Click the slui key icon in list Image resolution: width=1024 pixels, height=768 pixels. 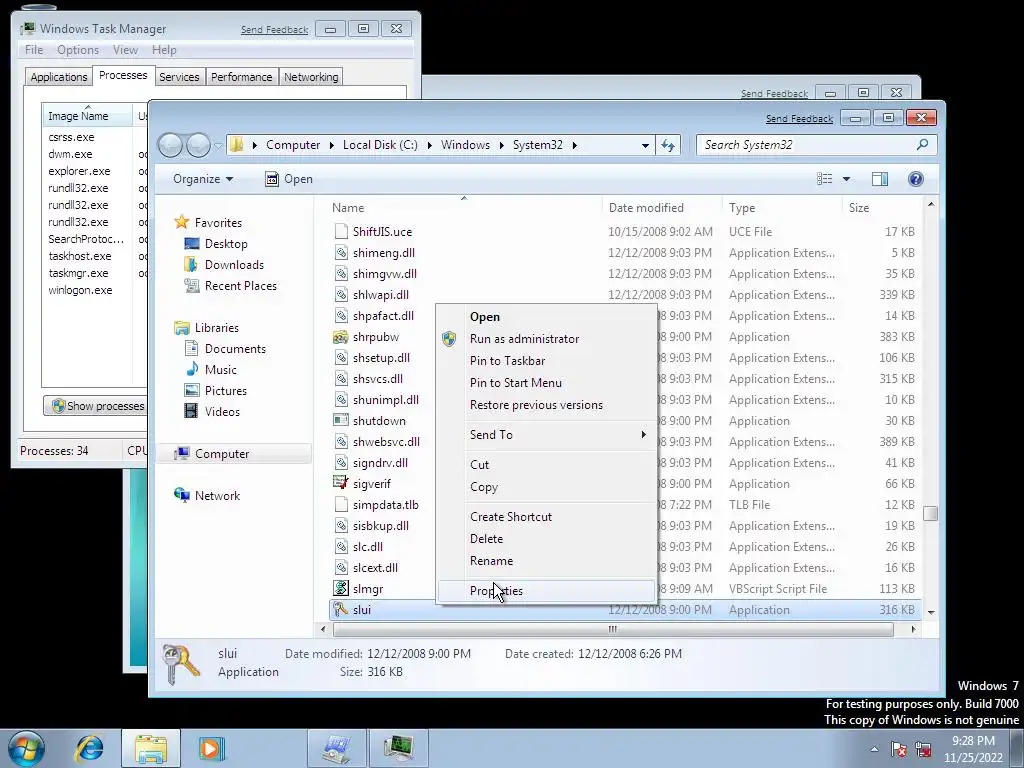pos(340,609)
